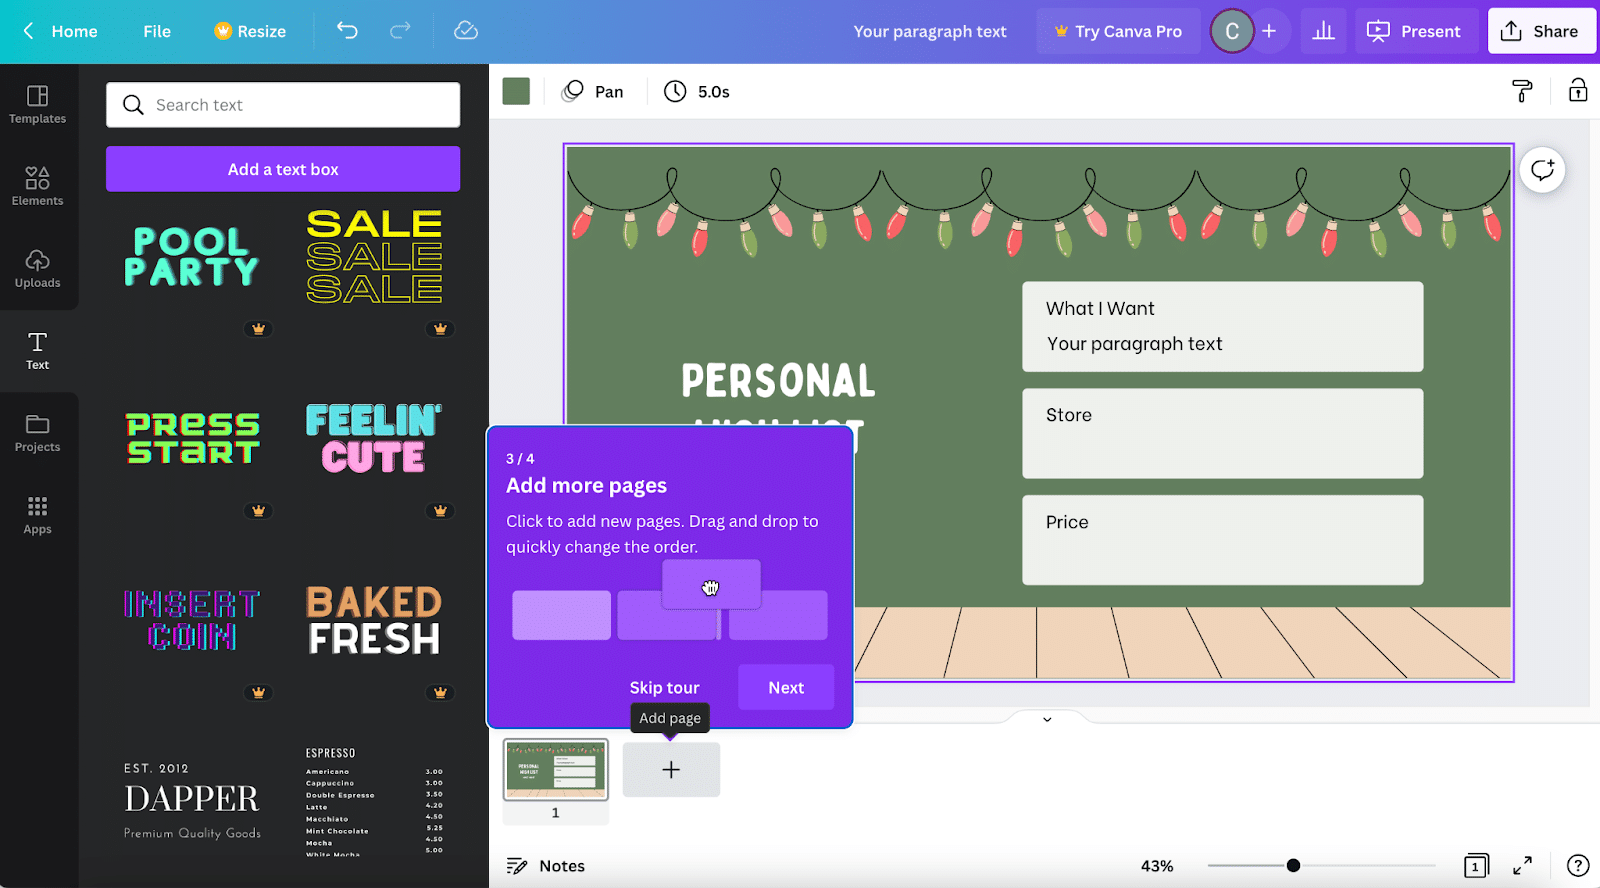Click the Pro crown under SALE style
Screen dimensions: 1600x888
click(x=440, y=329)
